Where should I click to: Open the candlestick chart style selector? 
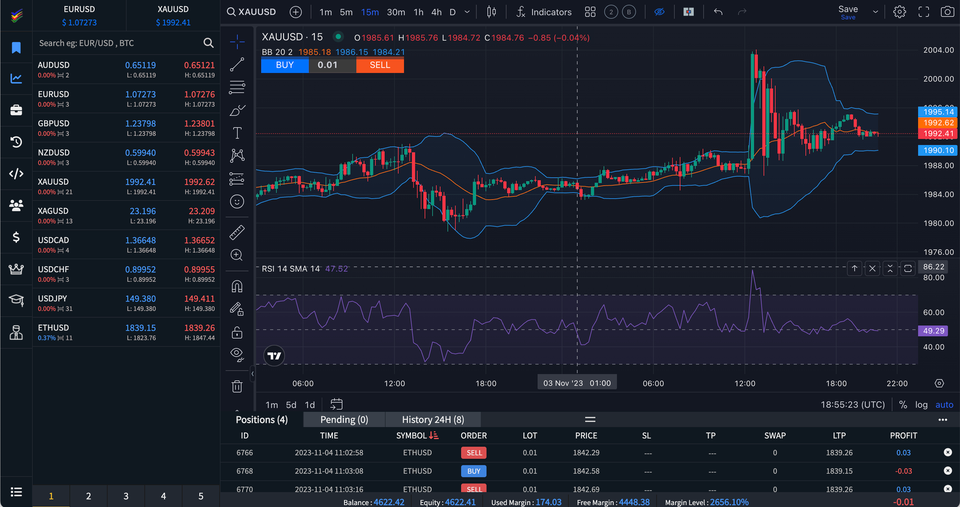tap(491, 12)
